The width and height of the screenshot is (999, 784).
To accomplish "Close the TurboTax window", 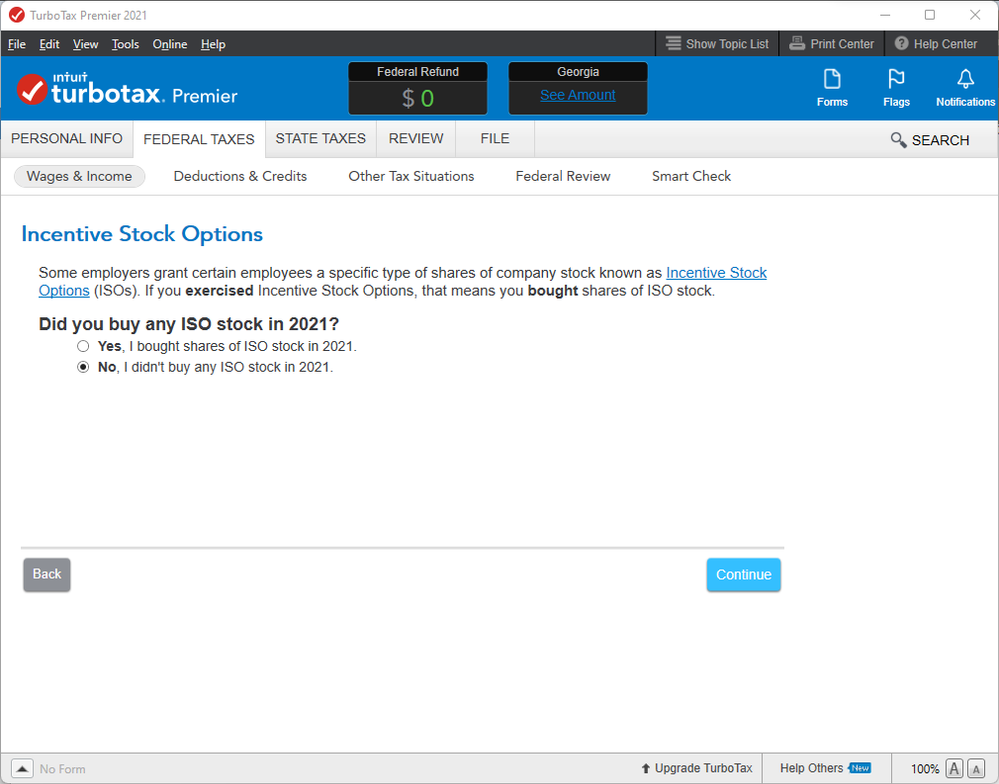I will 975,15.
